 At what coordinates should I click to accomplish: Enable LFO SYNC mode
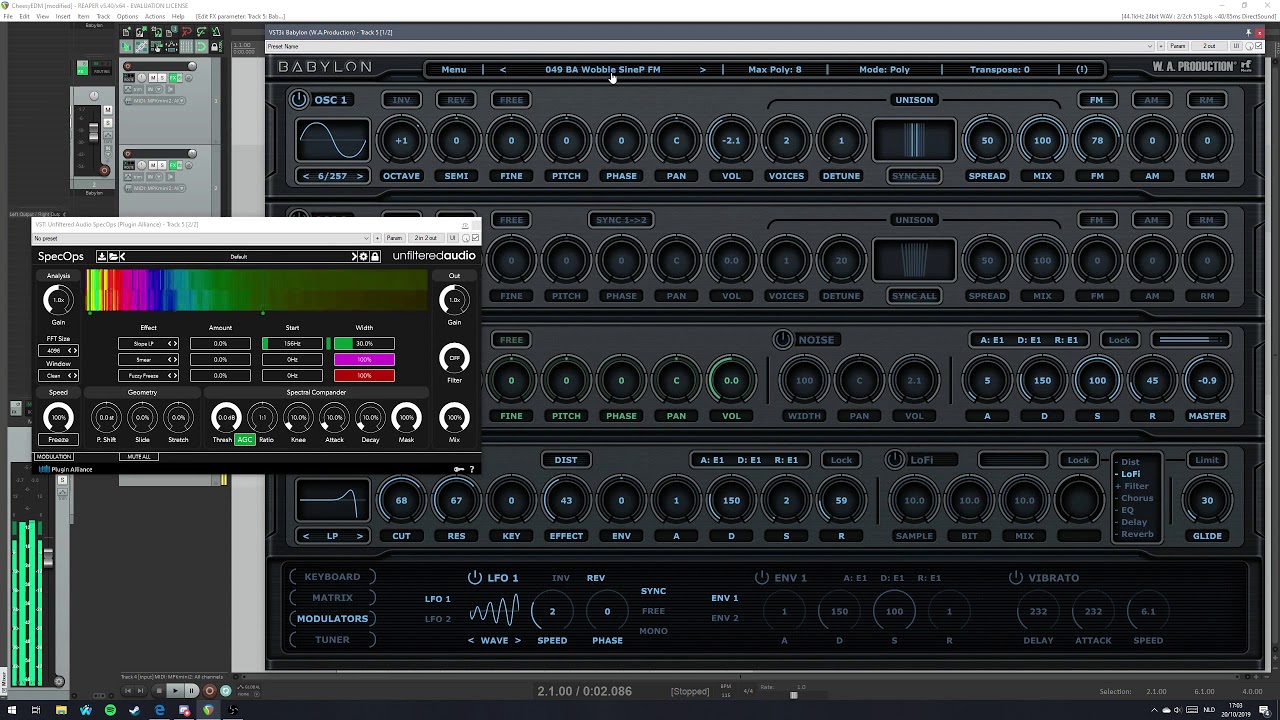click(654, 591)
